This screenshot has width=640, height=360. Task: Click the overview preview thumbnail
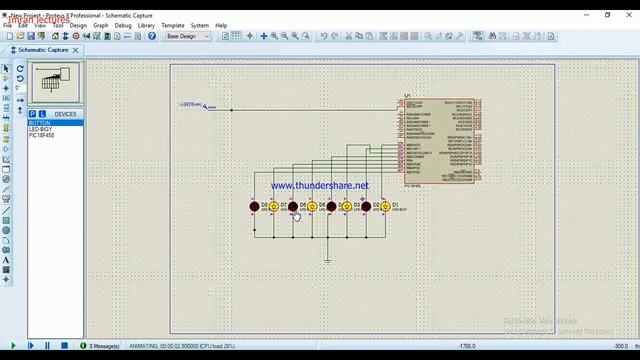(56, 82)
